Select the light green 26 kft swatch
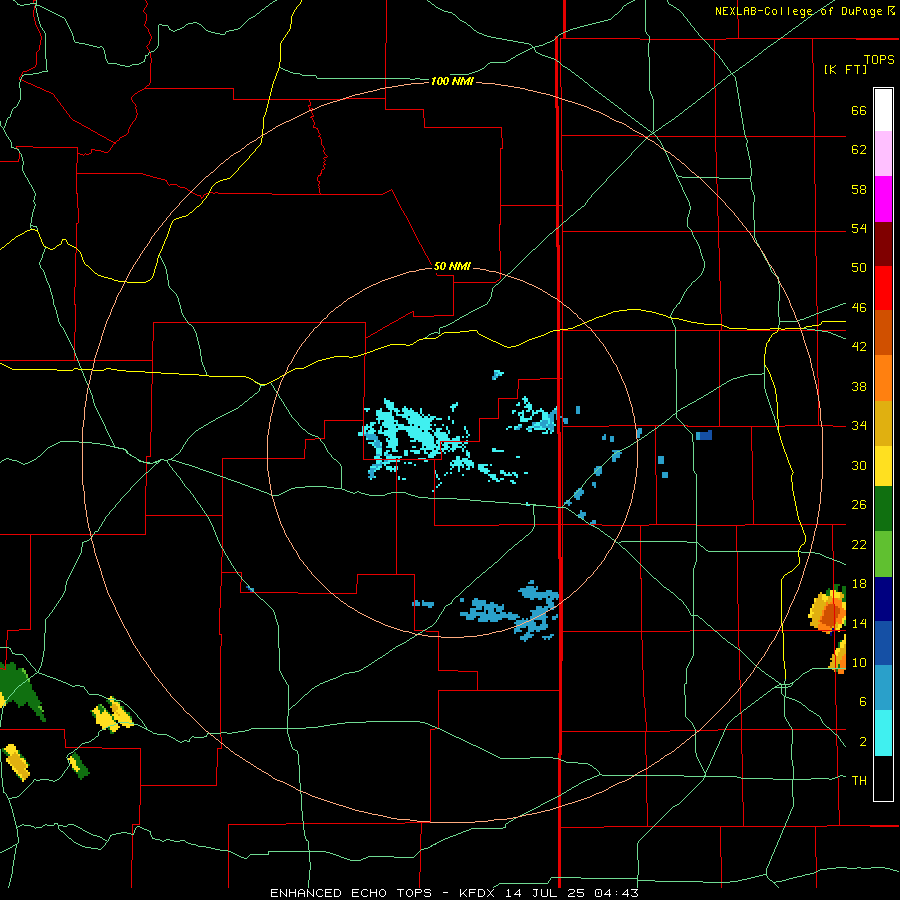 point(883,554)
